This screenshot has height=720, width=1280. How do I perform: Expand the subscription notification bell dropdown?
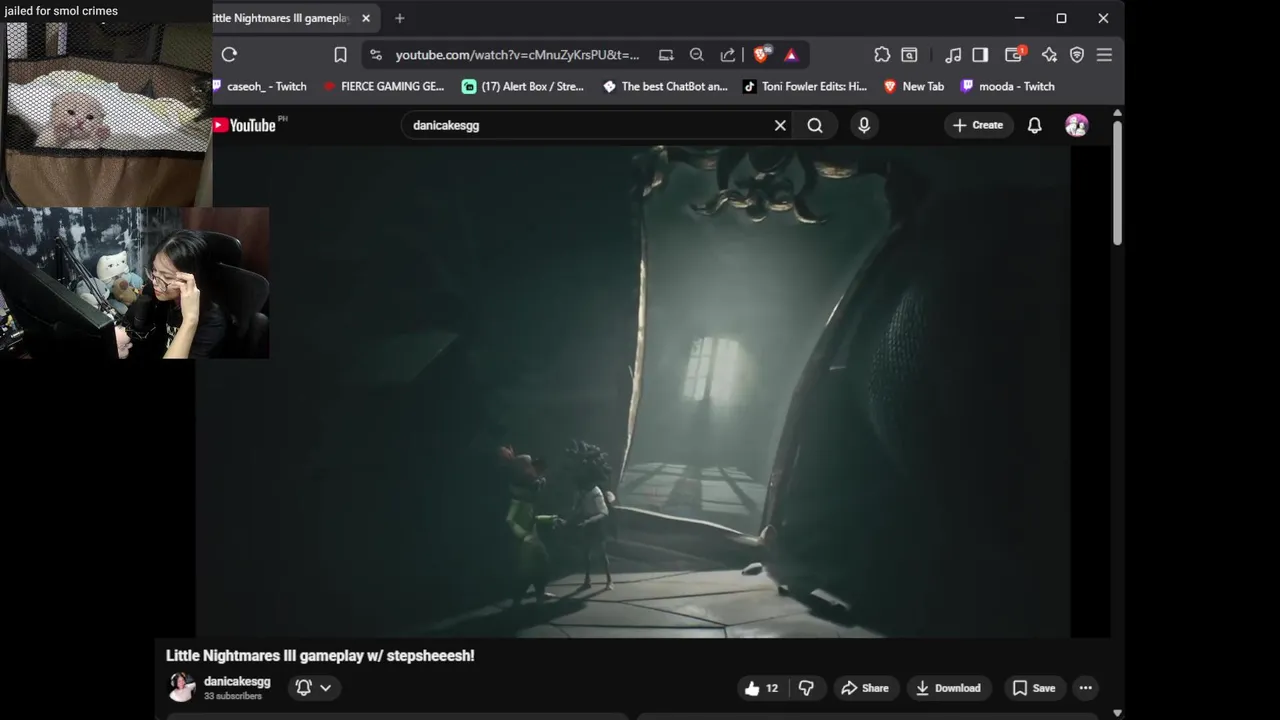click(314, 687)
